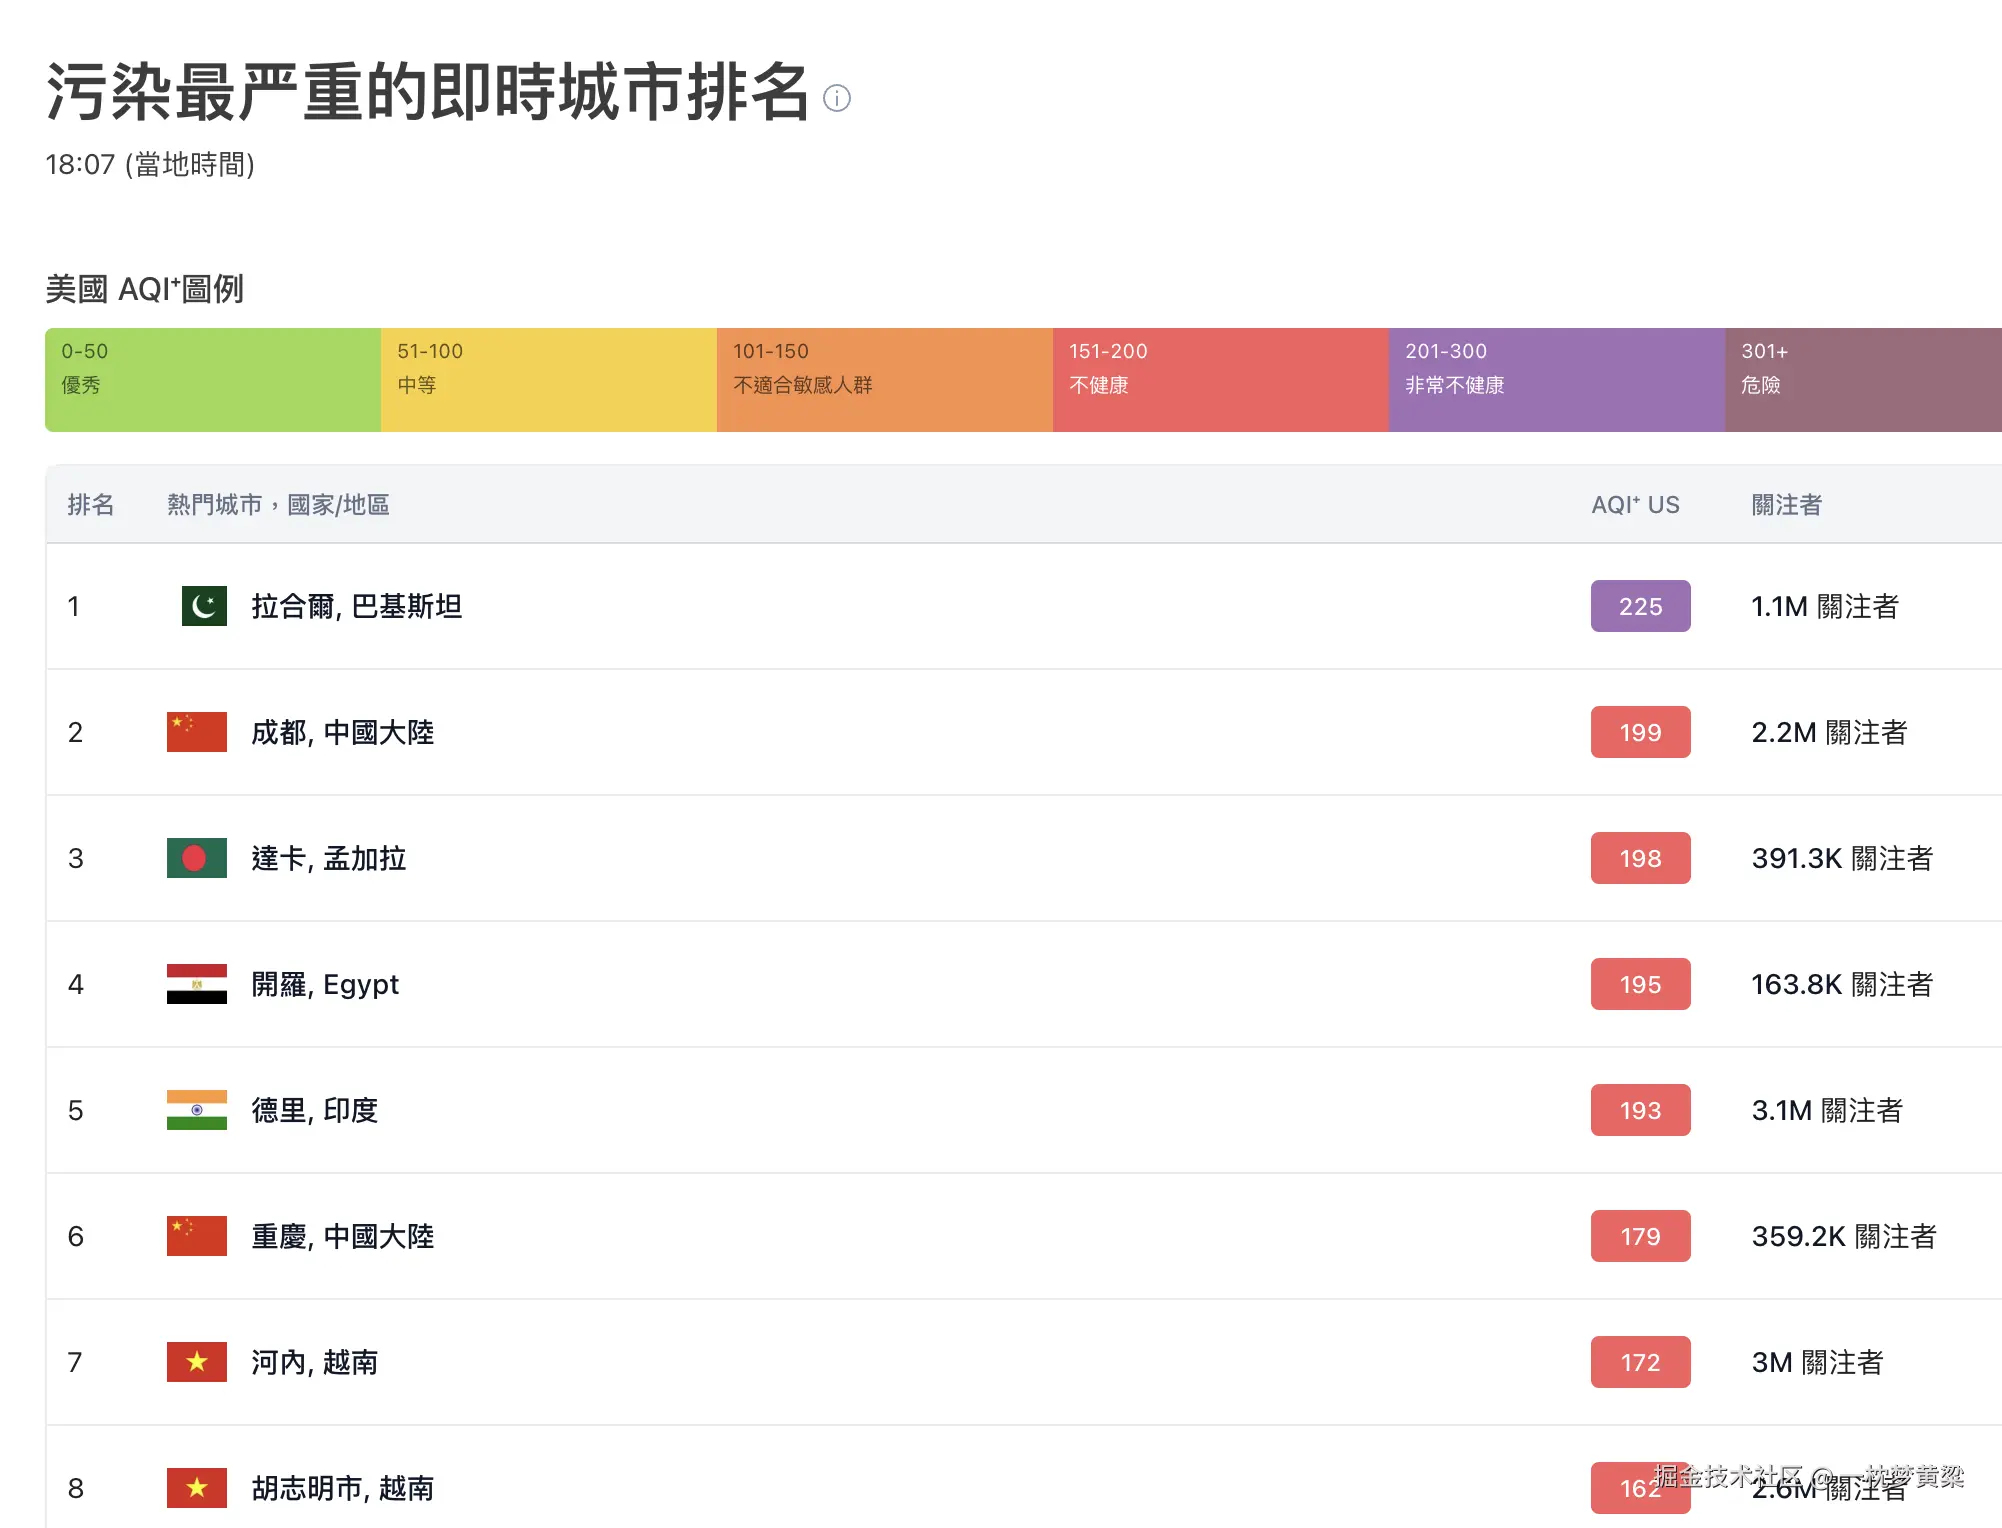Click the China flag icon next to 成都
Image resolution: width=2002 pixels, height=1528 pixels.
(x=196, y=732)
